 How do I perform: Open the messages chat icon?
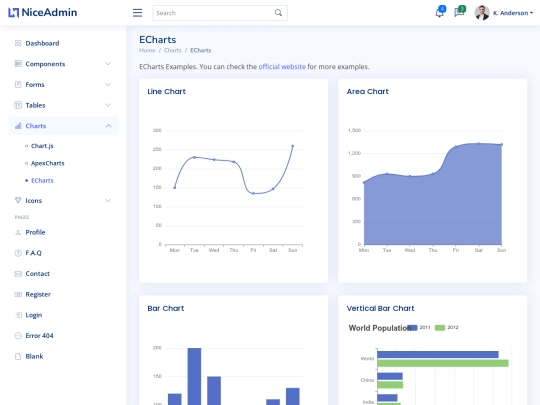tap(459, 13)
